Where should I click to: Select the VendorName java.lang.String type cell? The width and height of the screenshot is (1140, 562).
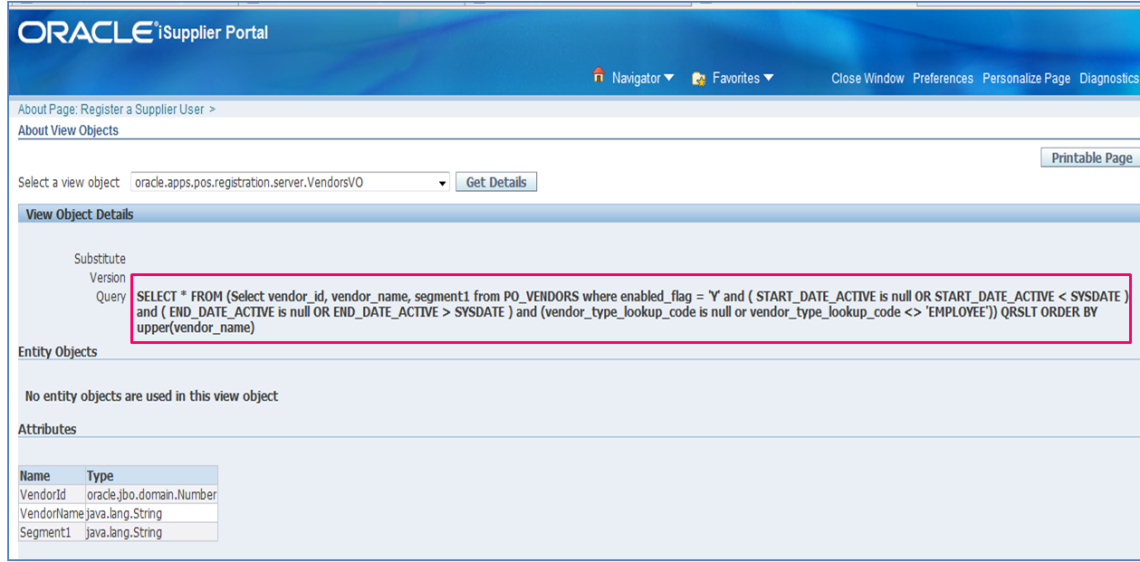click(151, 513)
